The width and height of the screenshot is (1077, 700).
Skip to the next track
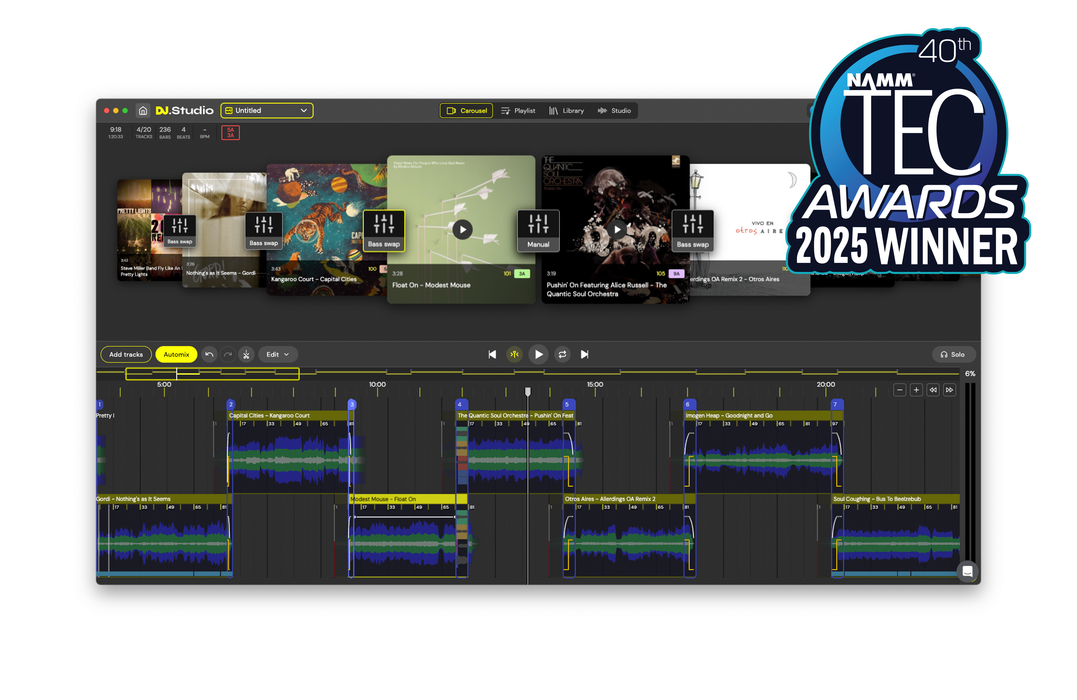[x=585, y=354]
